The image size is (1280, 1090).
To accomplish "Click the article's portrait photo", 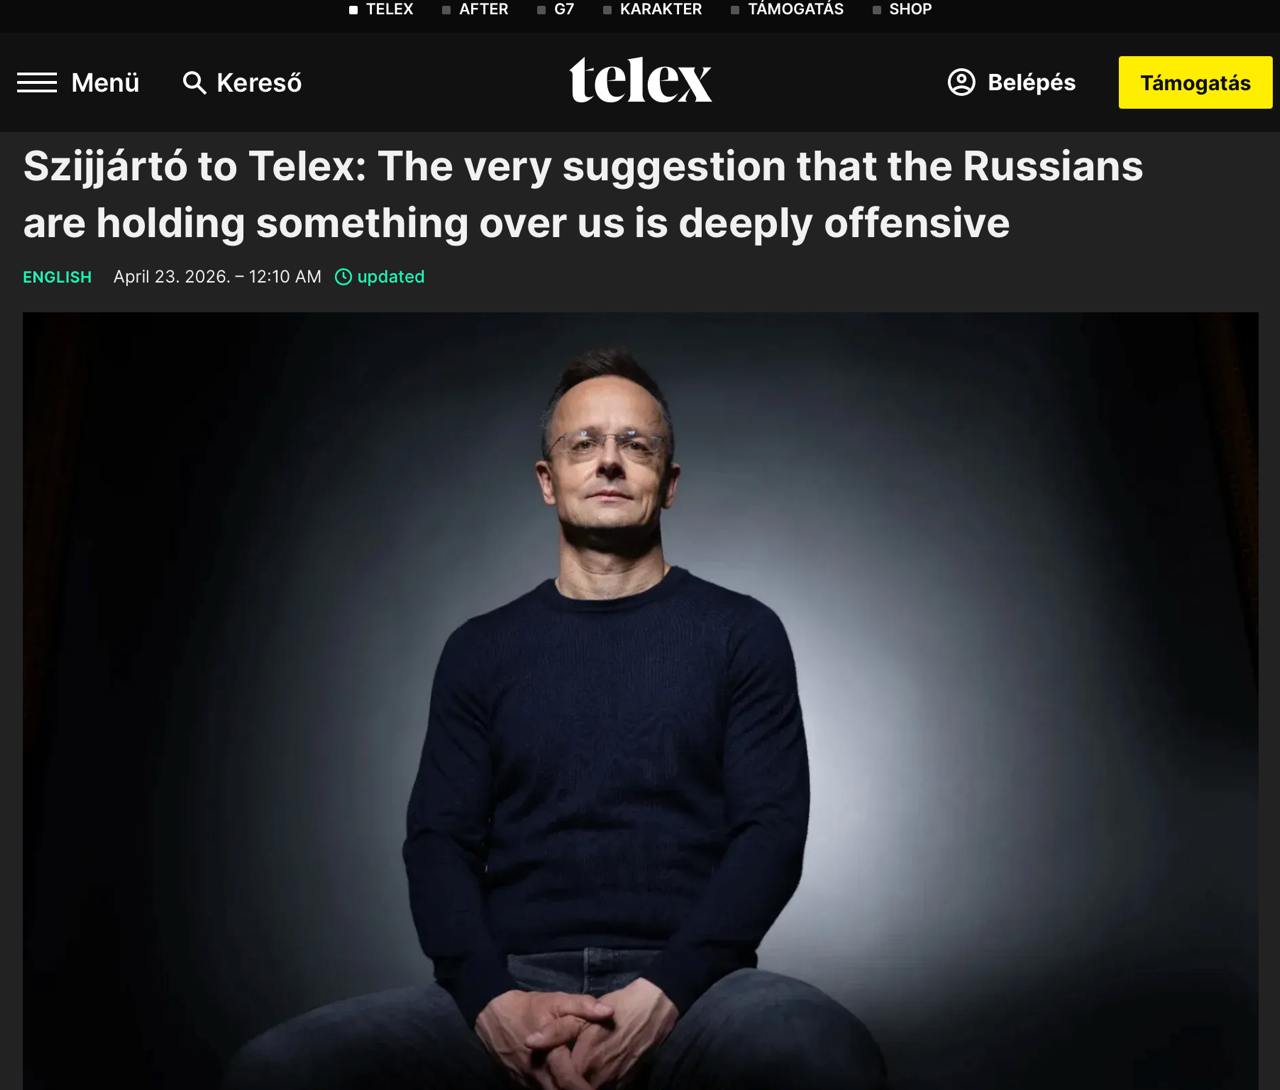I will click(640, 700).
